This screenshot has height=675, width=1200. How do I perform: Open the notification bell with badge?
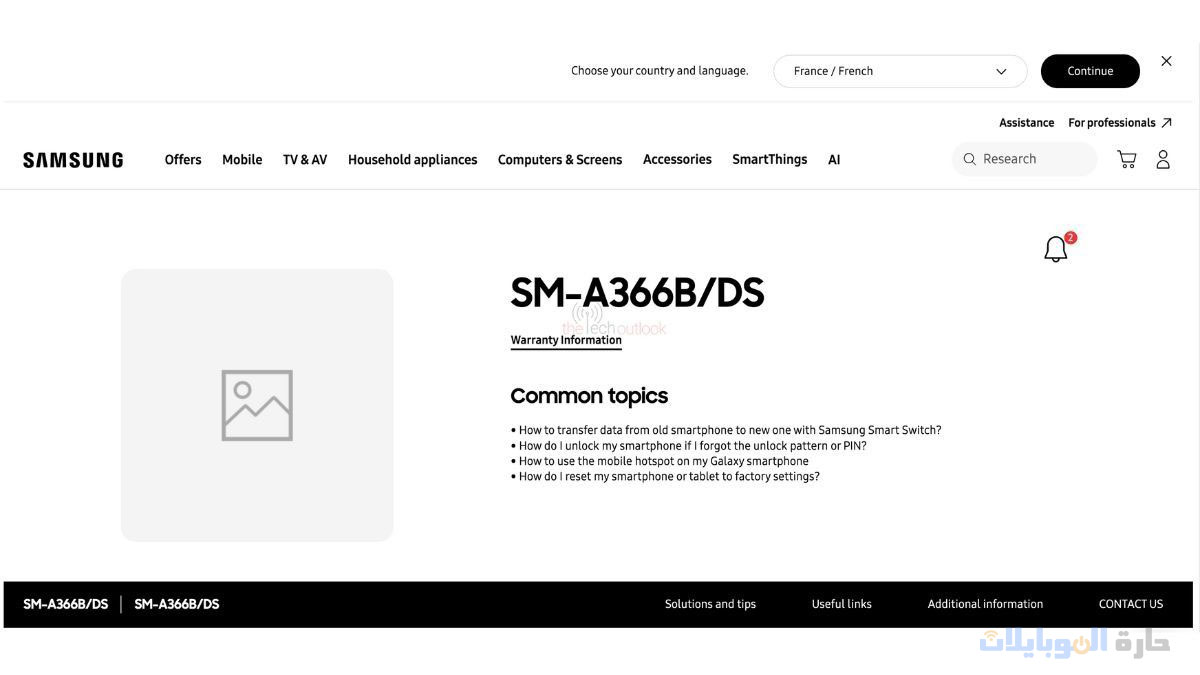click(x=1056, y=249)
